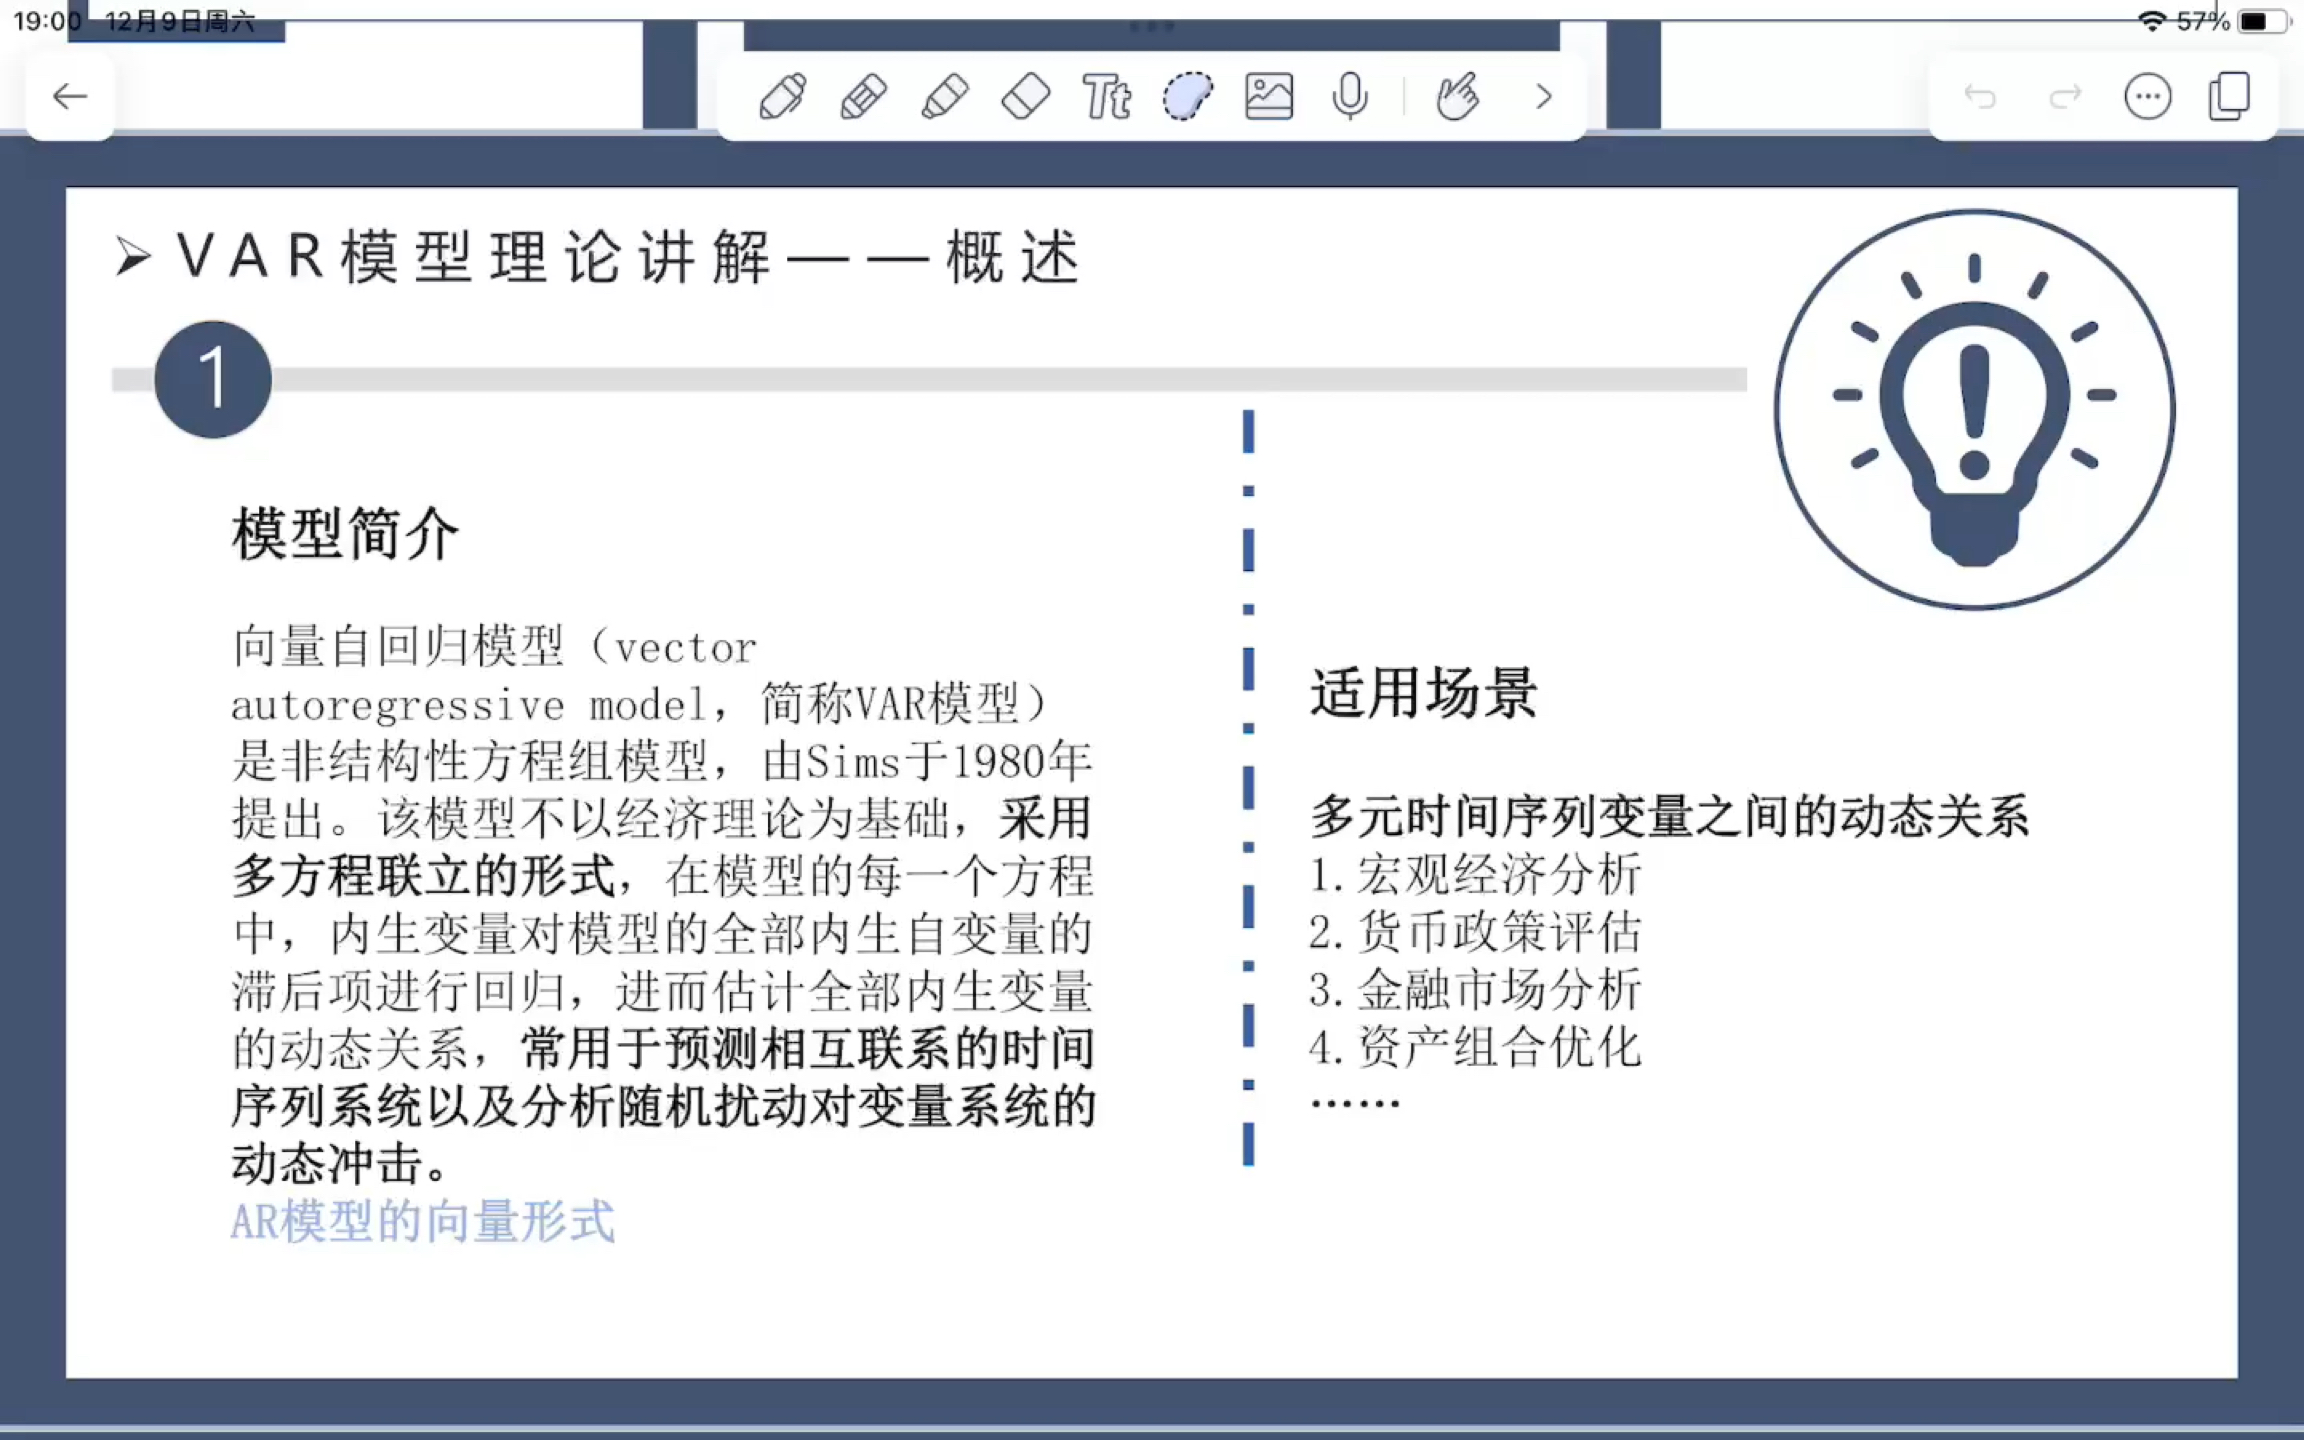Select the Tt text tool
The height and width of the screenshot is (1440, 2304).
pyautogui.click(x=1107, y=97)
